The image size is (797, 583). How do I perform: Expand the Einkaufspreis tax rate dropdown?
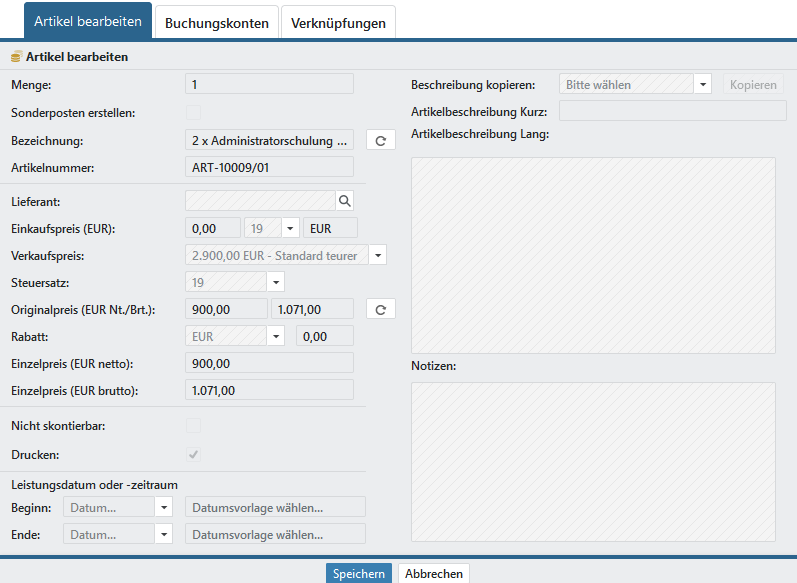pos(291,228)
